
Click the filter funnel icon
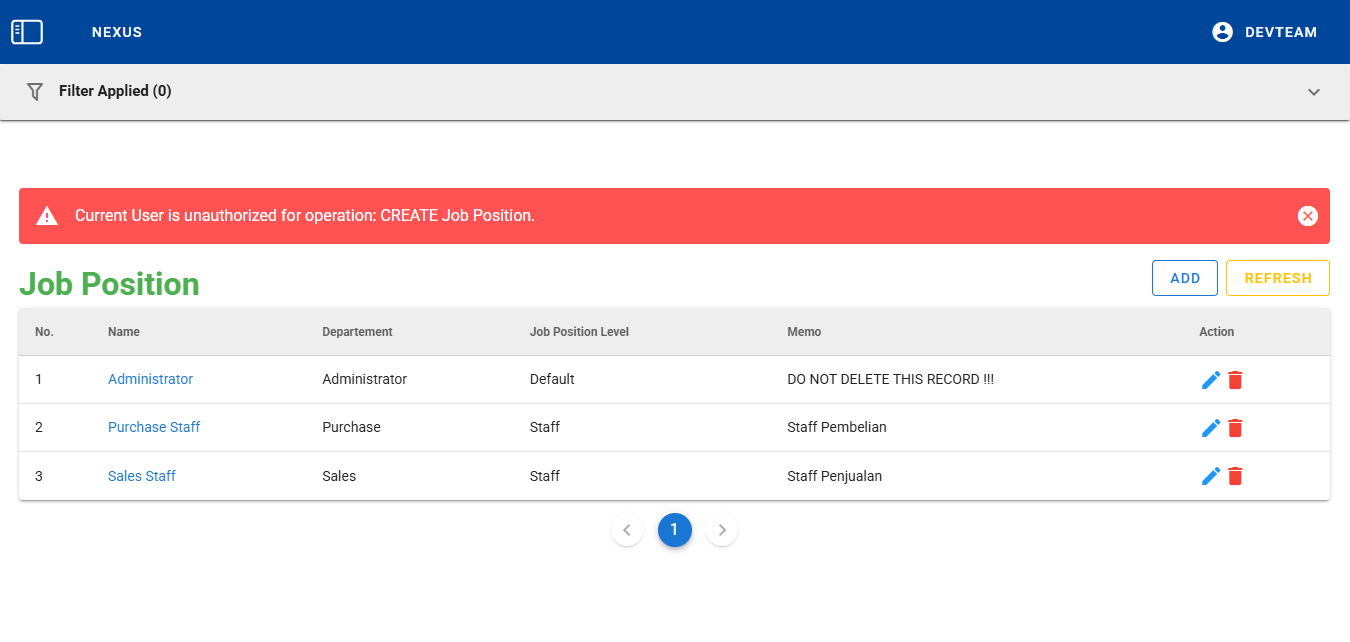(35, 91)
